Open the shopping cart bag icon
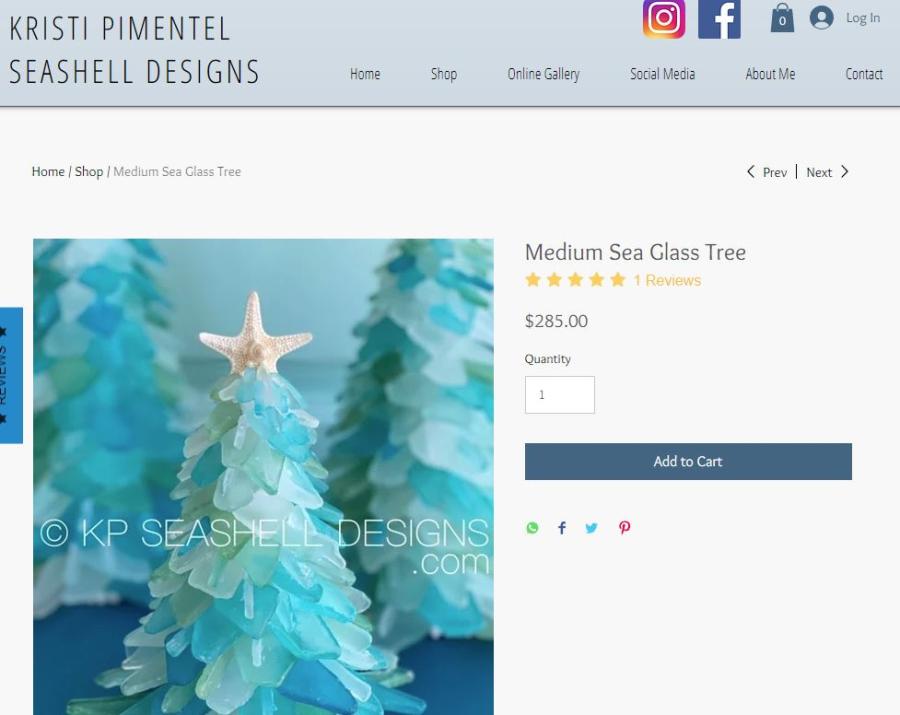Viewport: 900px width, 715px height. coord(782,18)
